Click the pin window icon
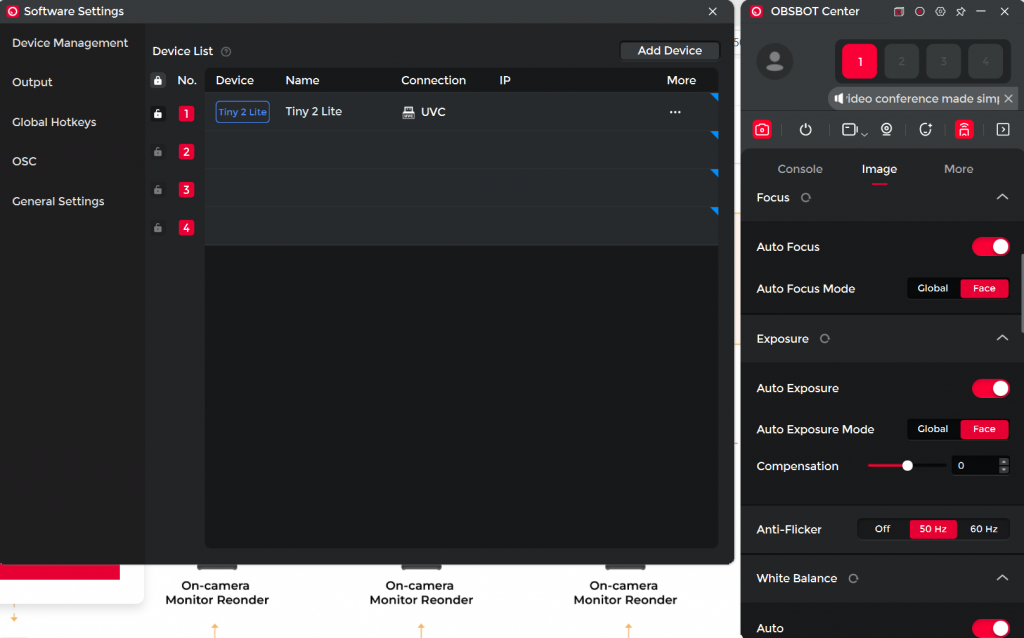Image resolution: width=1024 pixels, height=638 pixels. [x=961, y=12]
